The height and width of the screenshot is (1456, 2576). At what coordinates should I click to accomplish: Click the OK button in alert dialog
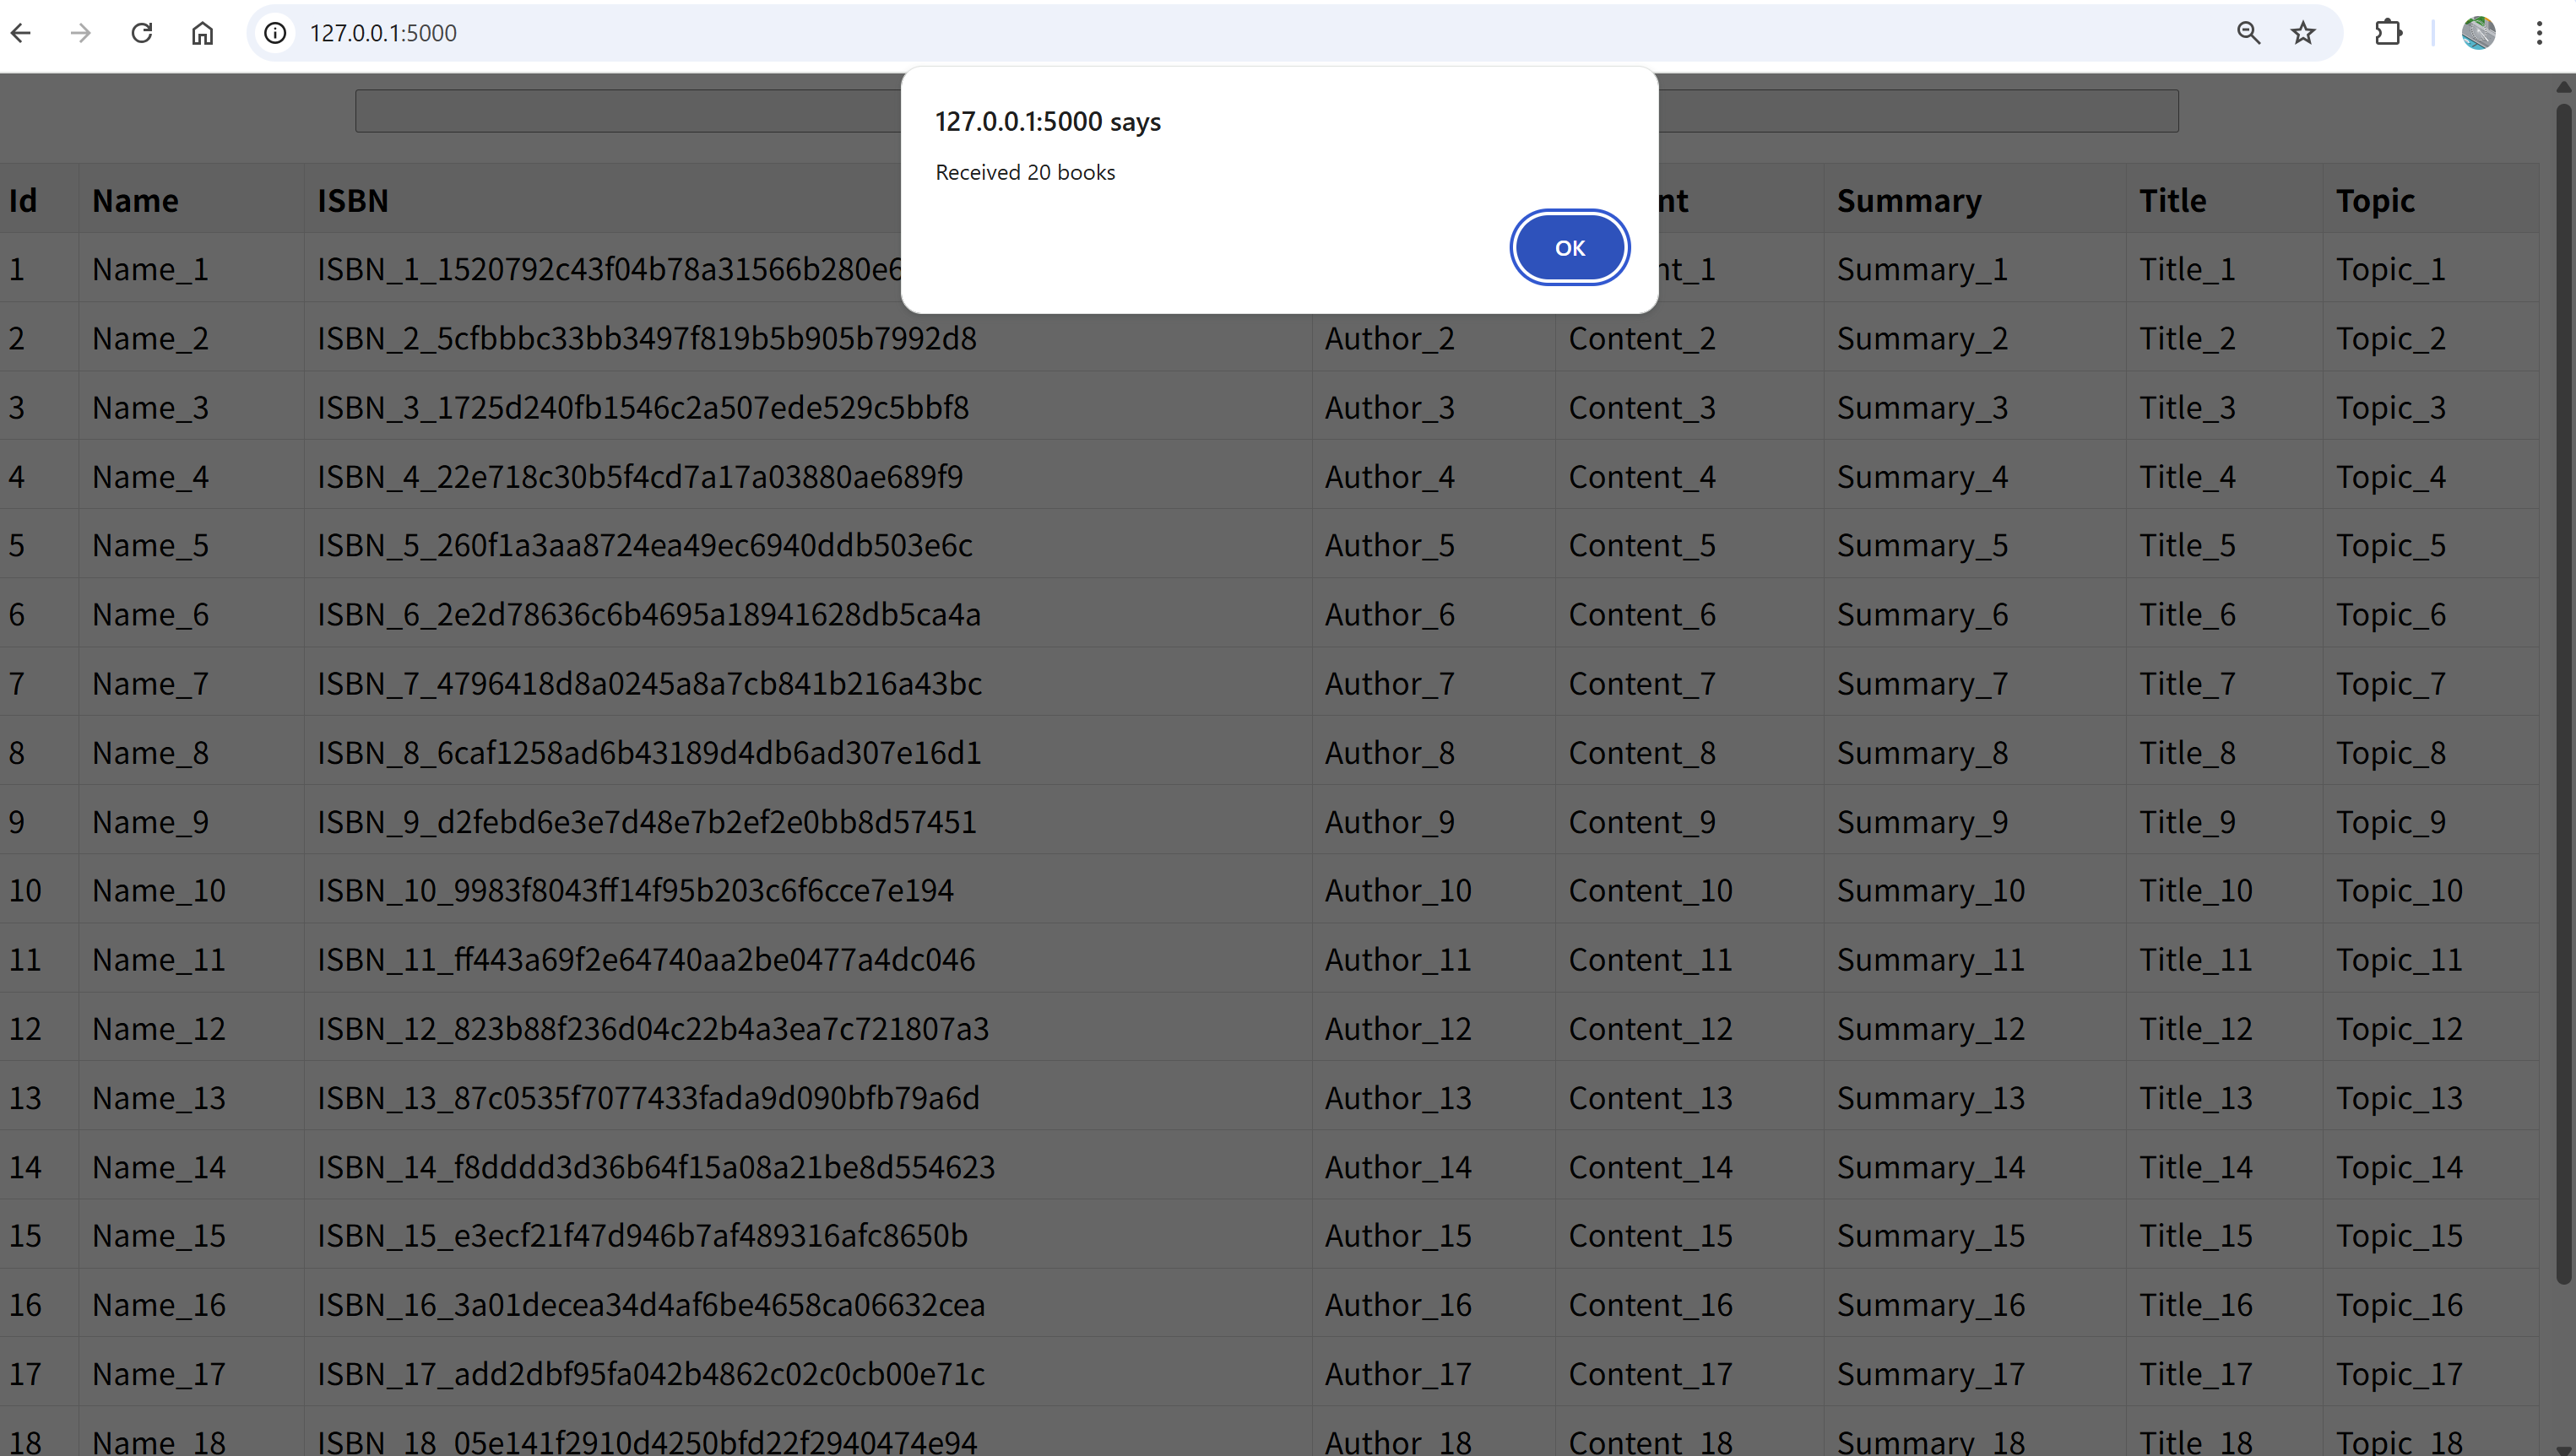tap(1569, 247)
